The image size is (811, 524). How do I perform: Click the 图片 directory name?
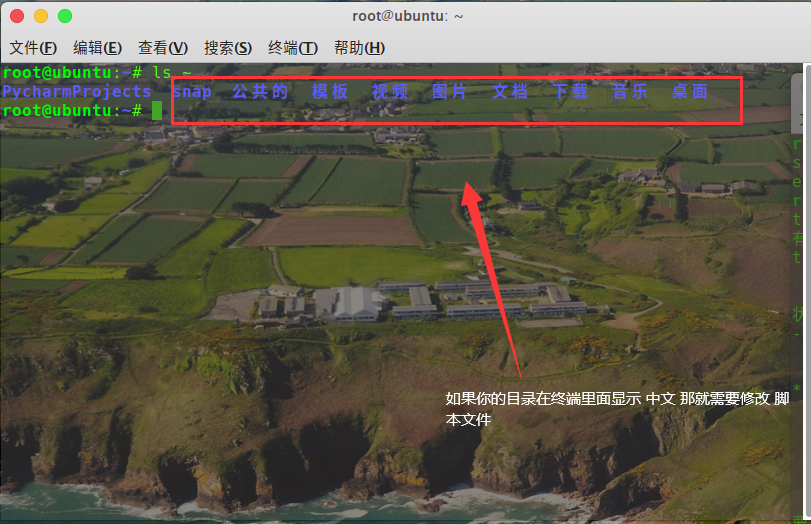[x=449, y=92]
